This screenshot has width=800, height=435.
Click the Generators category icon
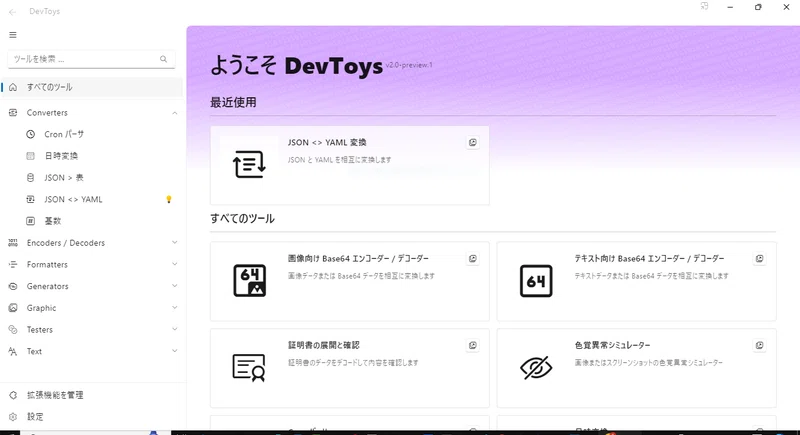pyautogui.click(x=13, y=286)
